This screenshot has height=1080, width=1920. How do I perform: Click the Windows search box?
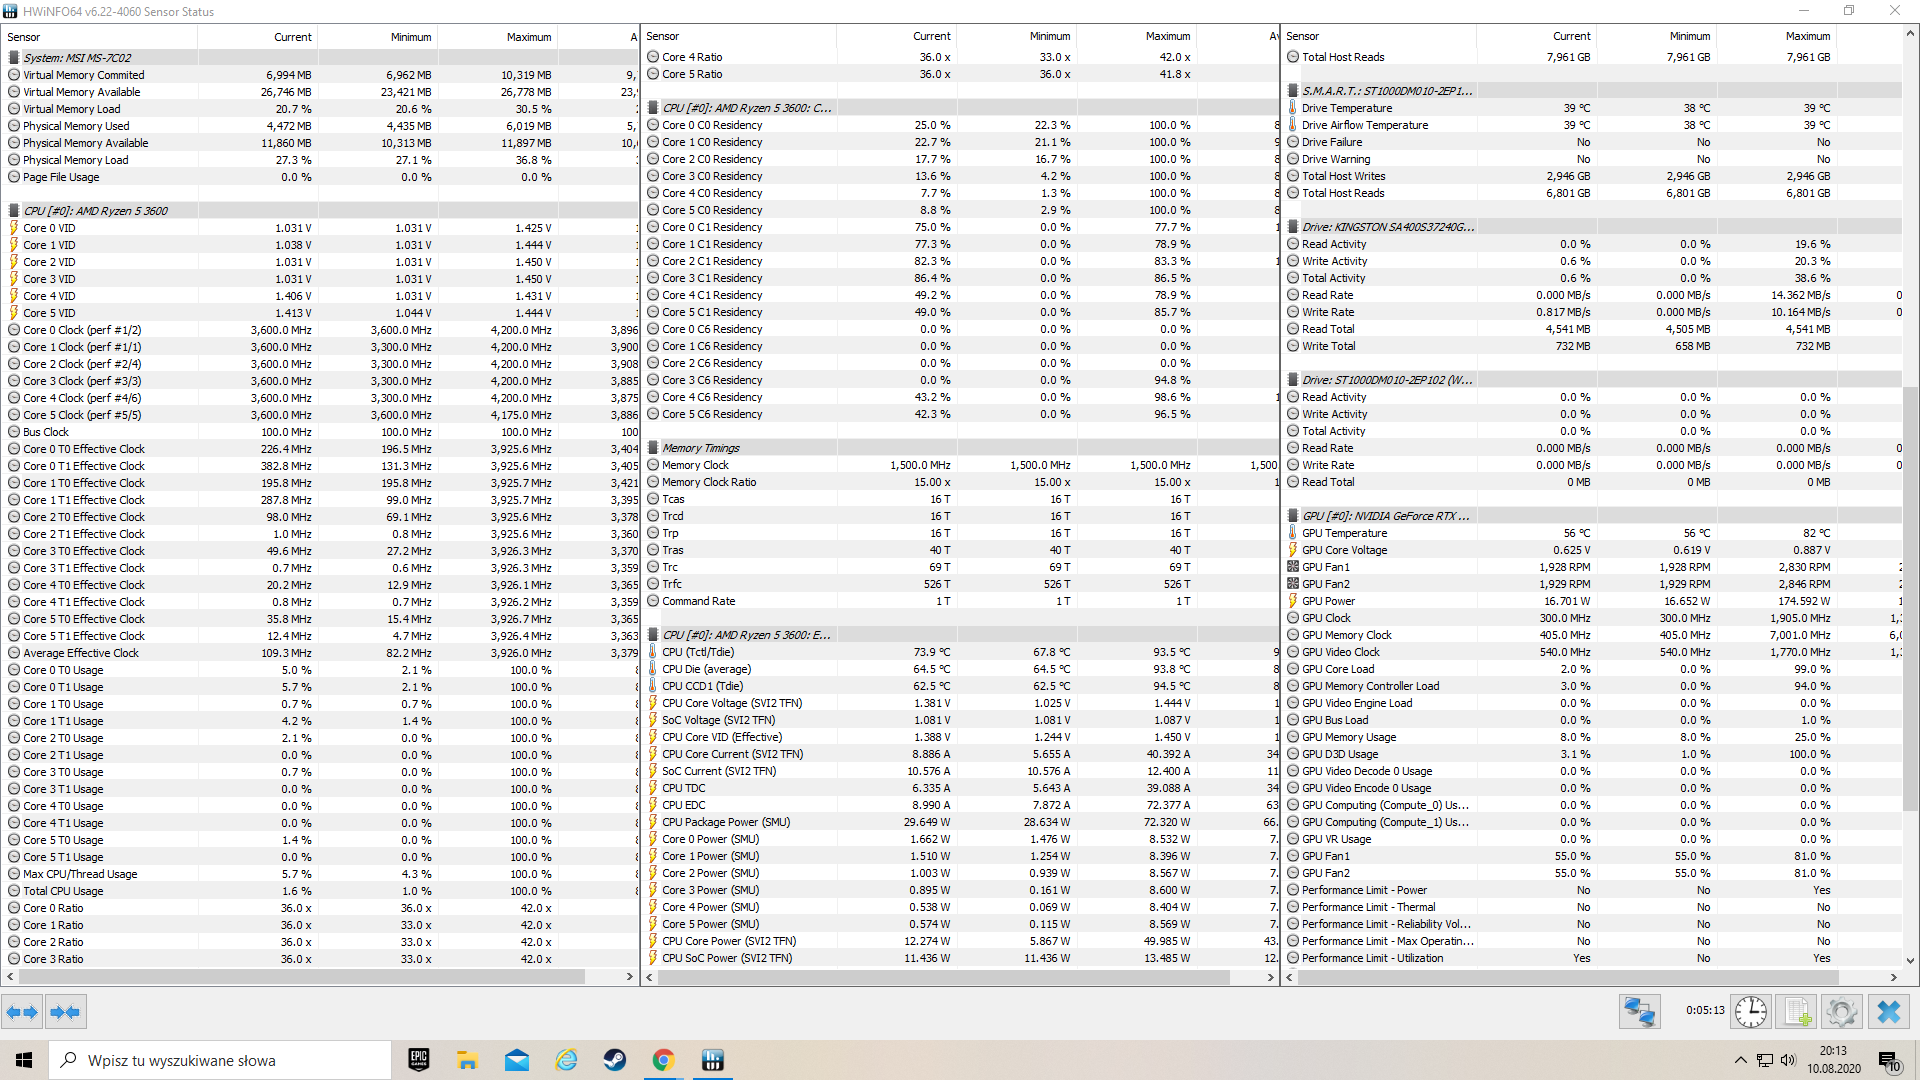coord(220,1060)
